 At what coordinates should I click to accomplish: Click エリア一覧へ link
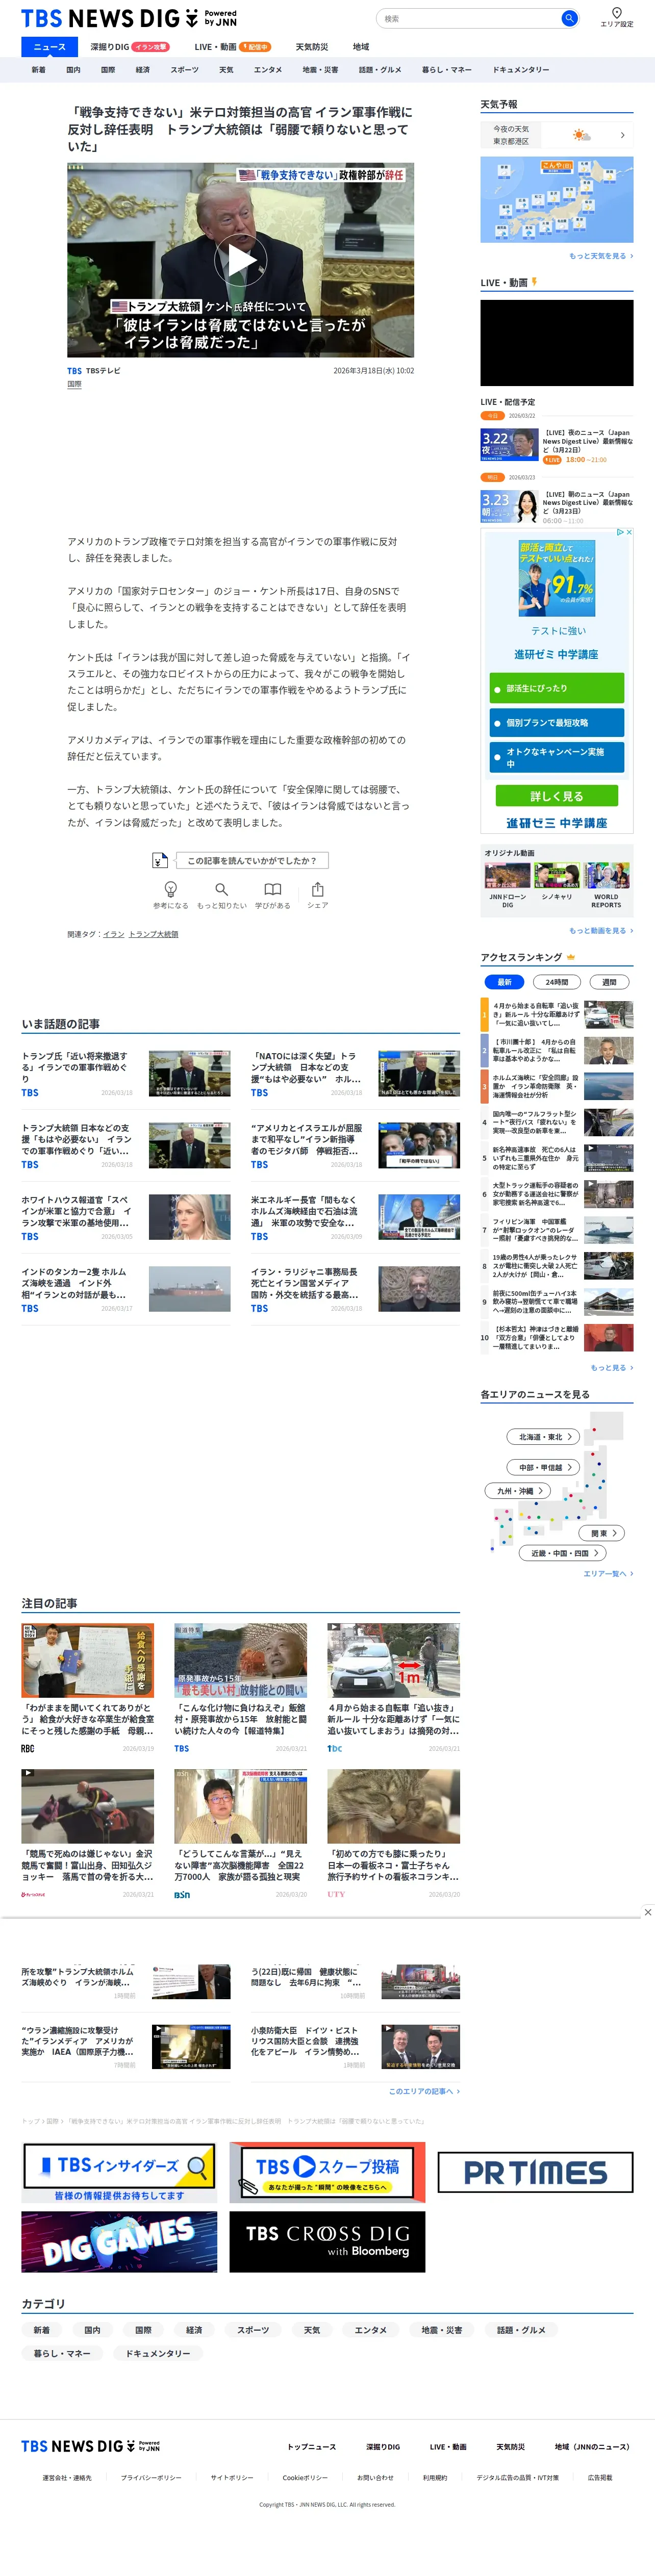tap(608, 1574)
